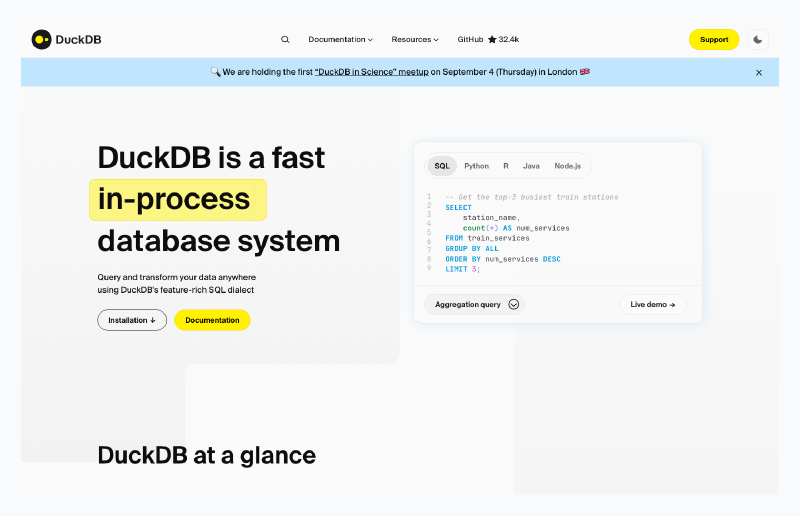Open search with the magnifier icon
The height and width of the screenshot is (516, 800).
[285, 40]
